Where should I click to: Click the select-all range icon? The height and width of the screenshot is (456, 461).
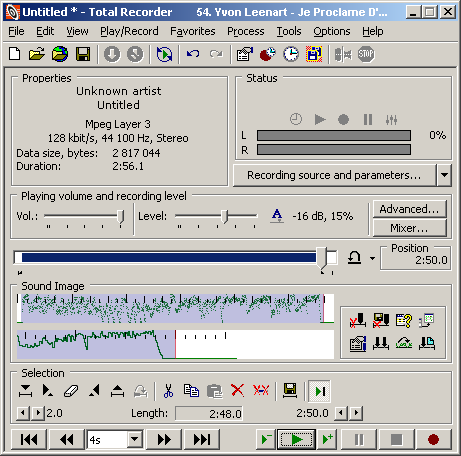[25, 391]
